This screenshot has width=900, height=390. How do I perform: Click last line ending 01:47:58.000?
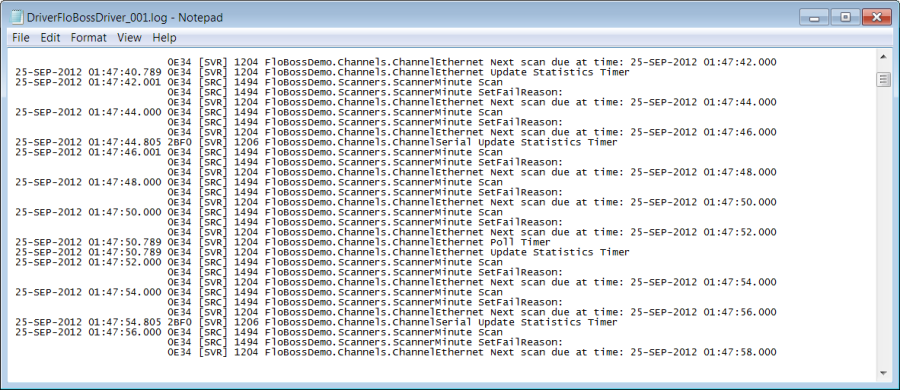(471, 352)
